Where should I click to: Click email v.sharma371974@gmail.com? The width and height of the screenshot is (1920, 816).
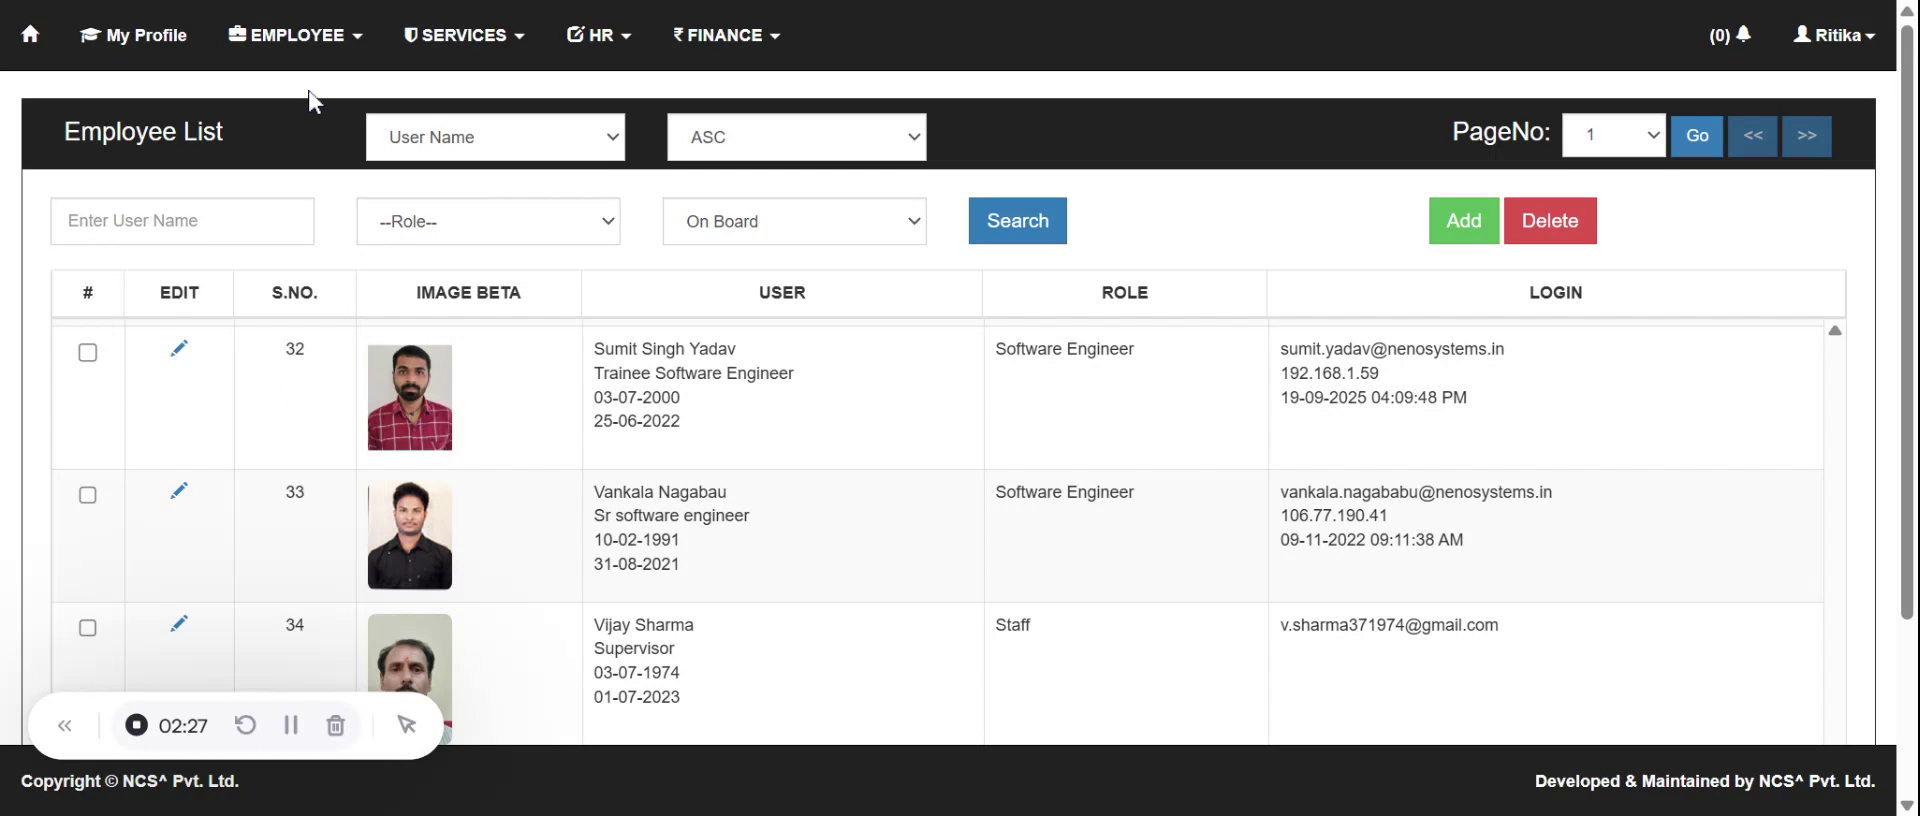pos(1389,625)
